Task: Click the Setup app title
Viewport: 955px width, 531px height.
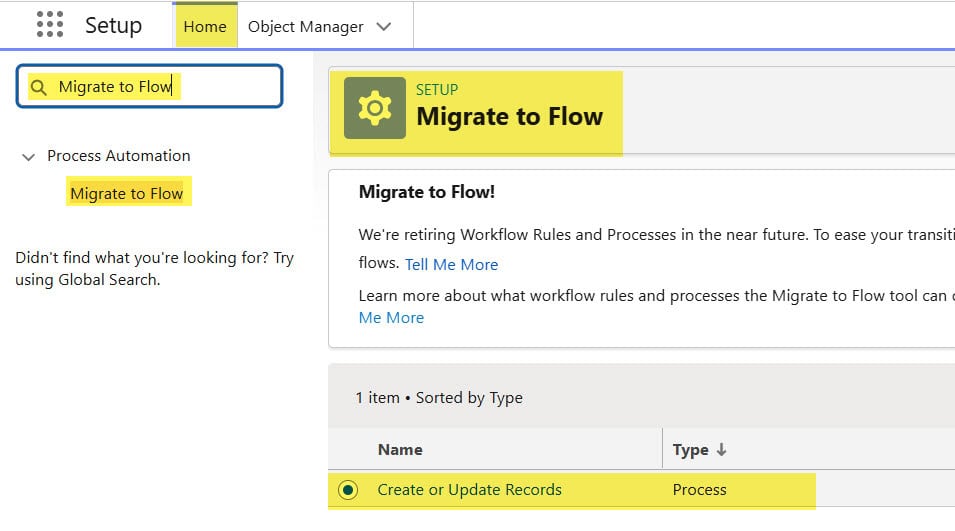Action: point(113,26)
